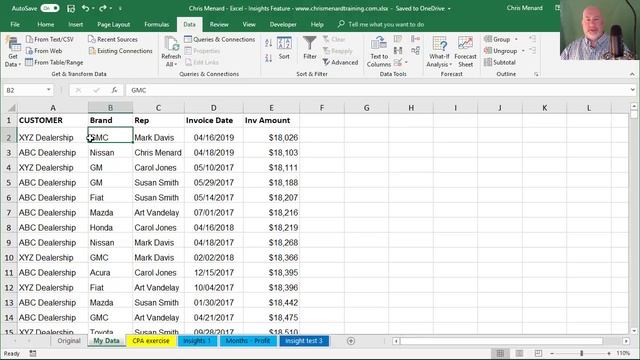Click the Consolidate icon
The image size is (640, 360).
click(416, 39)
